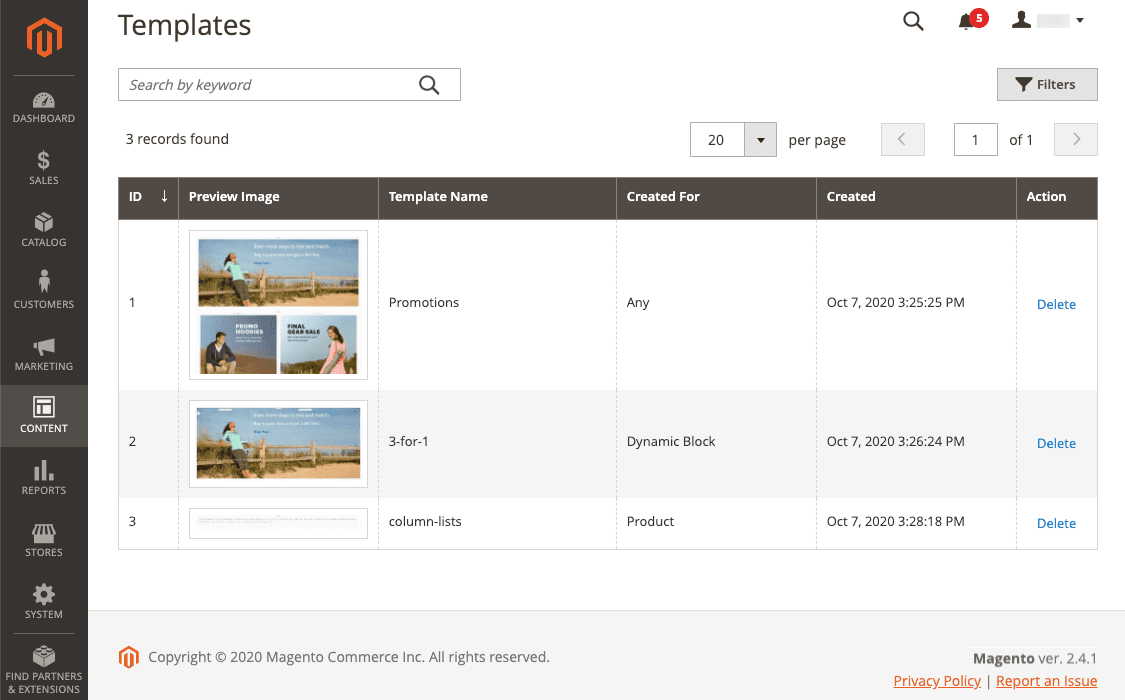This screenshot has height=700, width=1125.
Task: Delete the 3-for-1 template
Action: pos(1056,443)
